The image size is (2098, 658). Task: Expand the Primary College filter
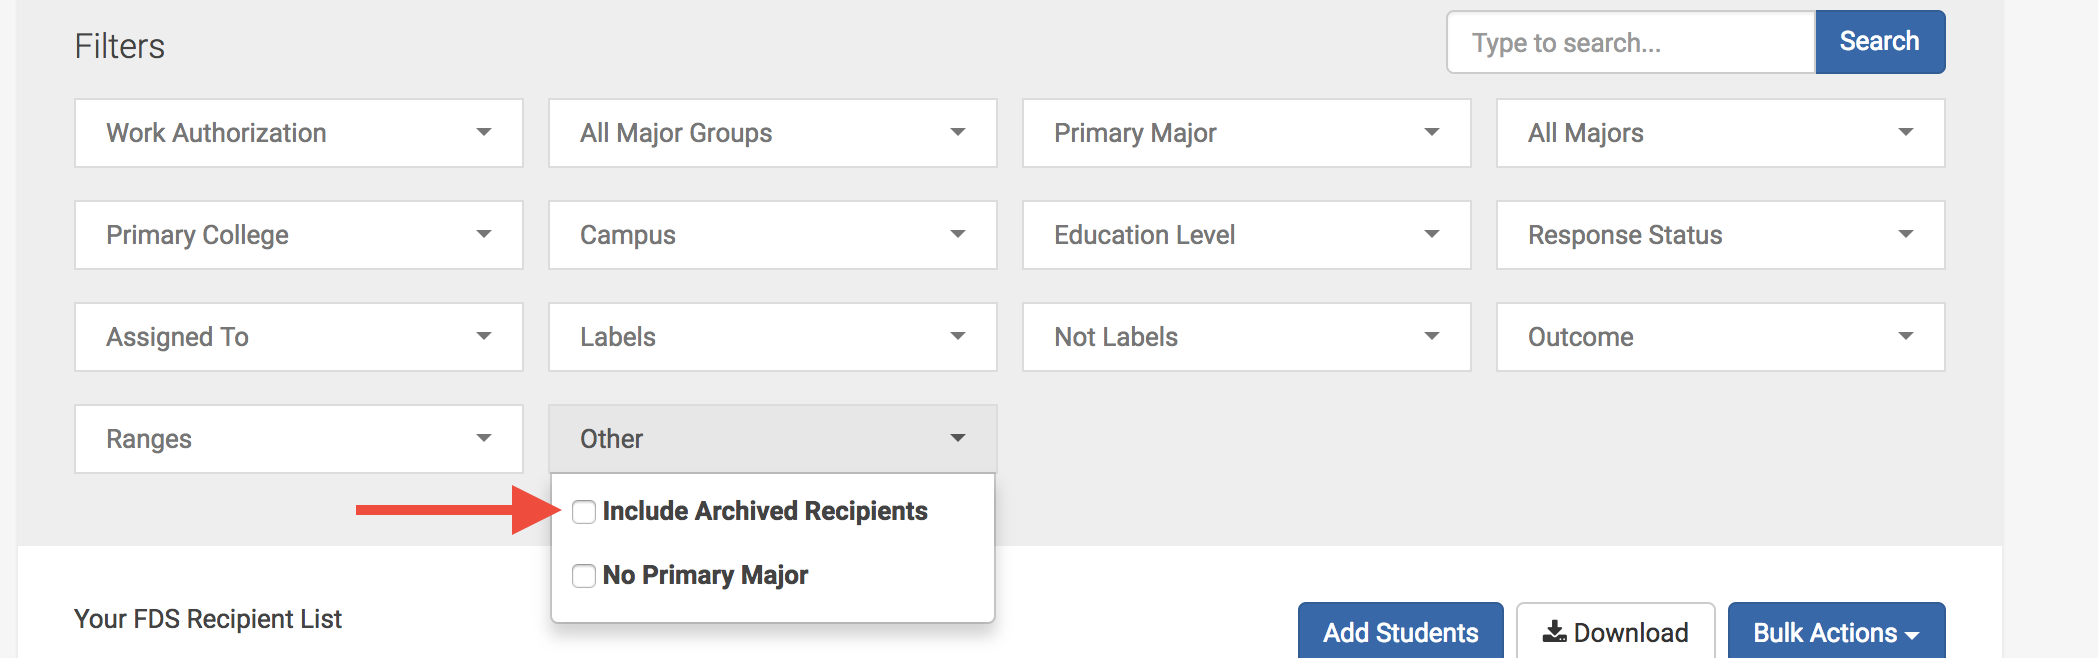(x=299, y=235)
